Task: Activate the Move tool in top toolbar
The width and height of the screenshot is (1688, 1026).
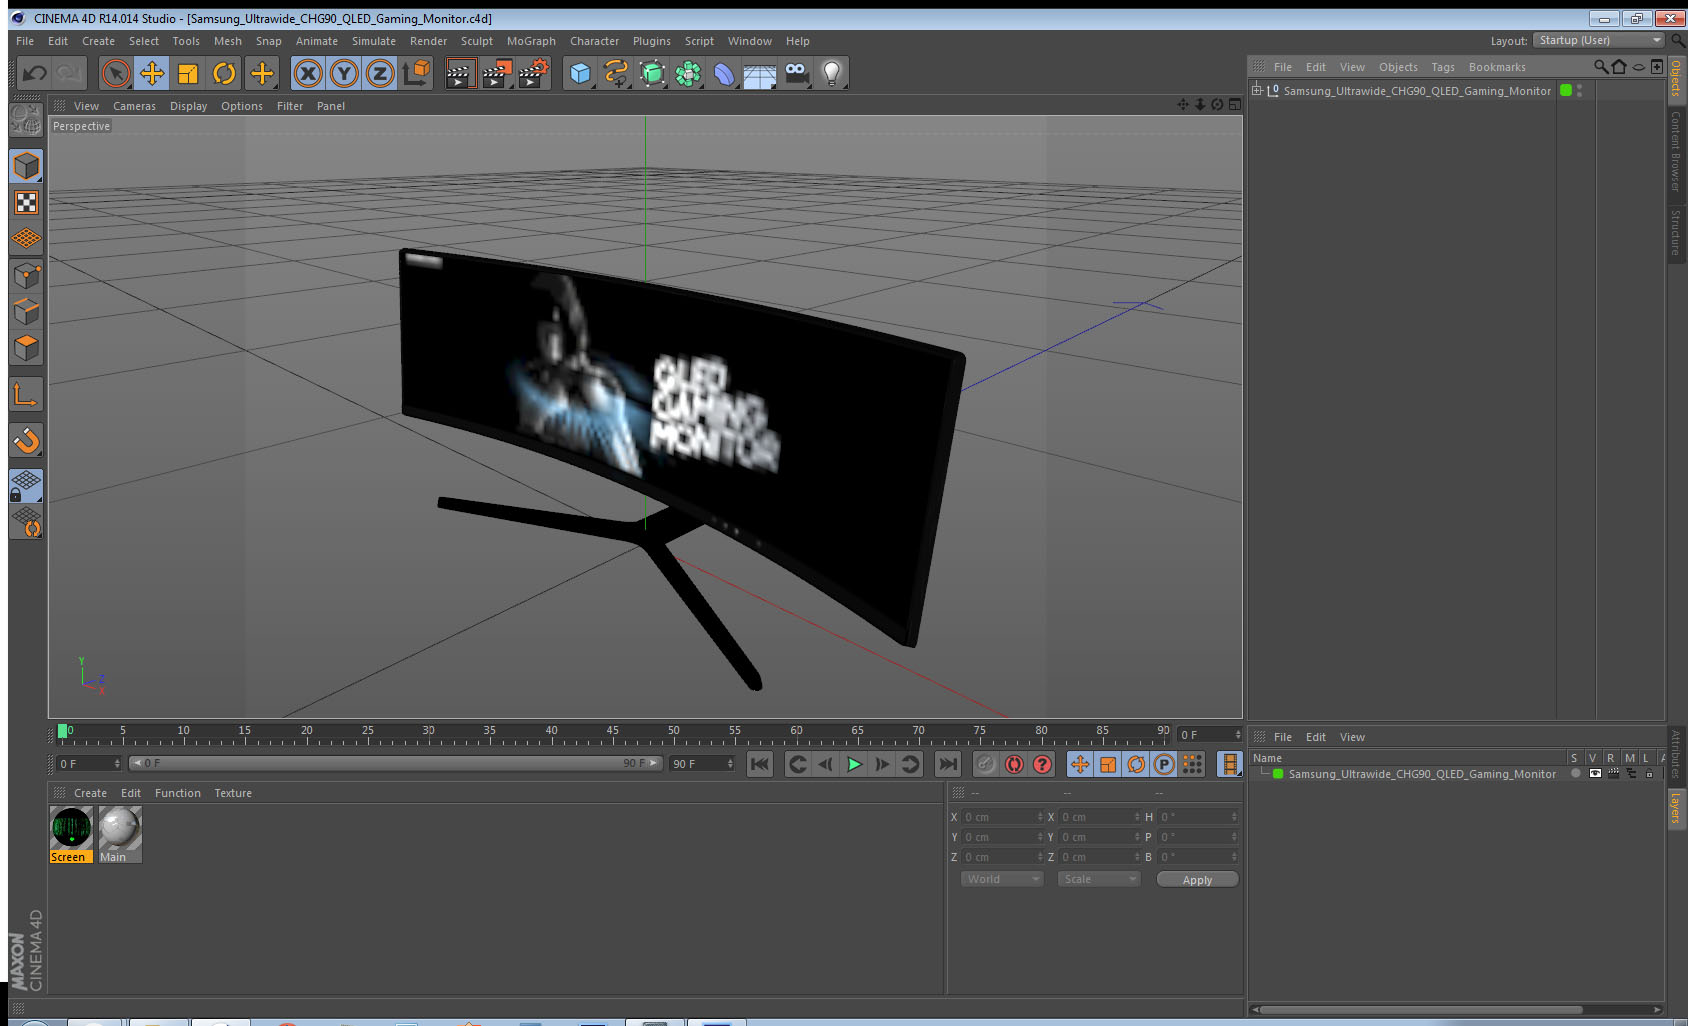Action: (x=152, y=73)
